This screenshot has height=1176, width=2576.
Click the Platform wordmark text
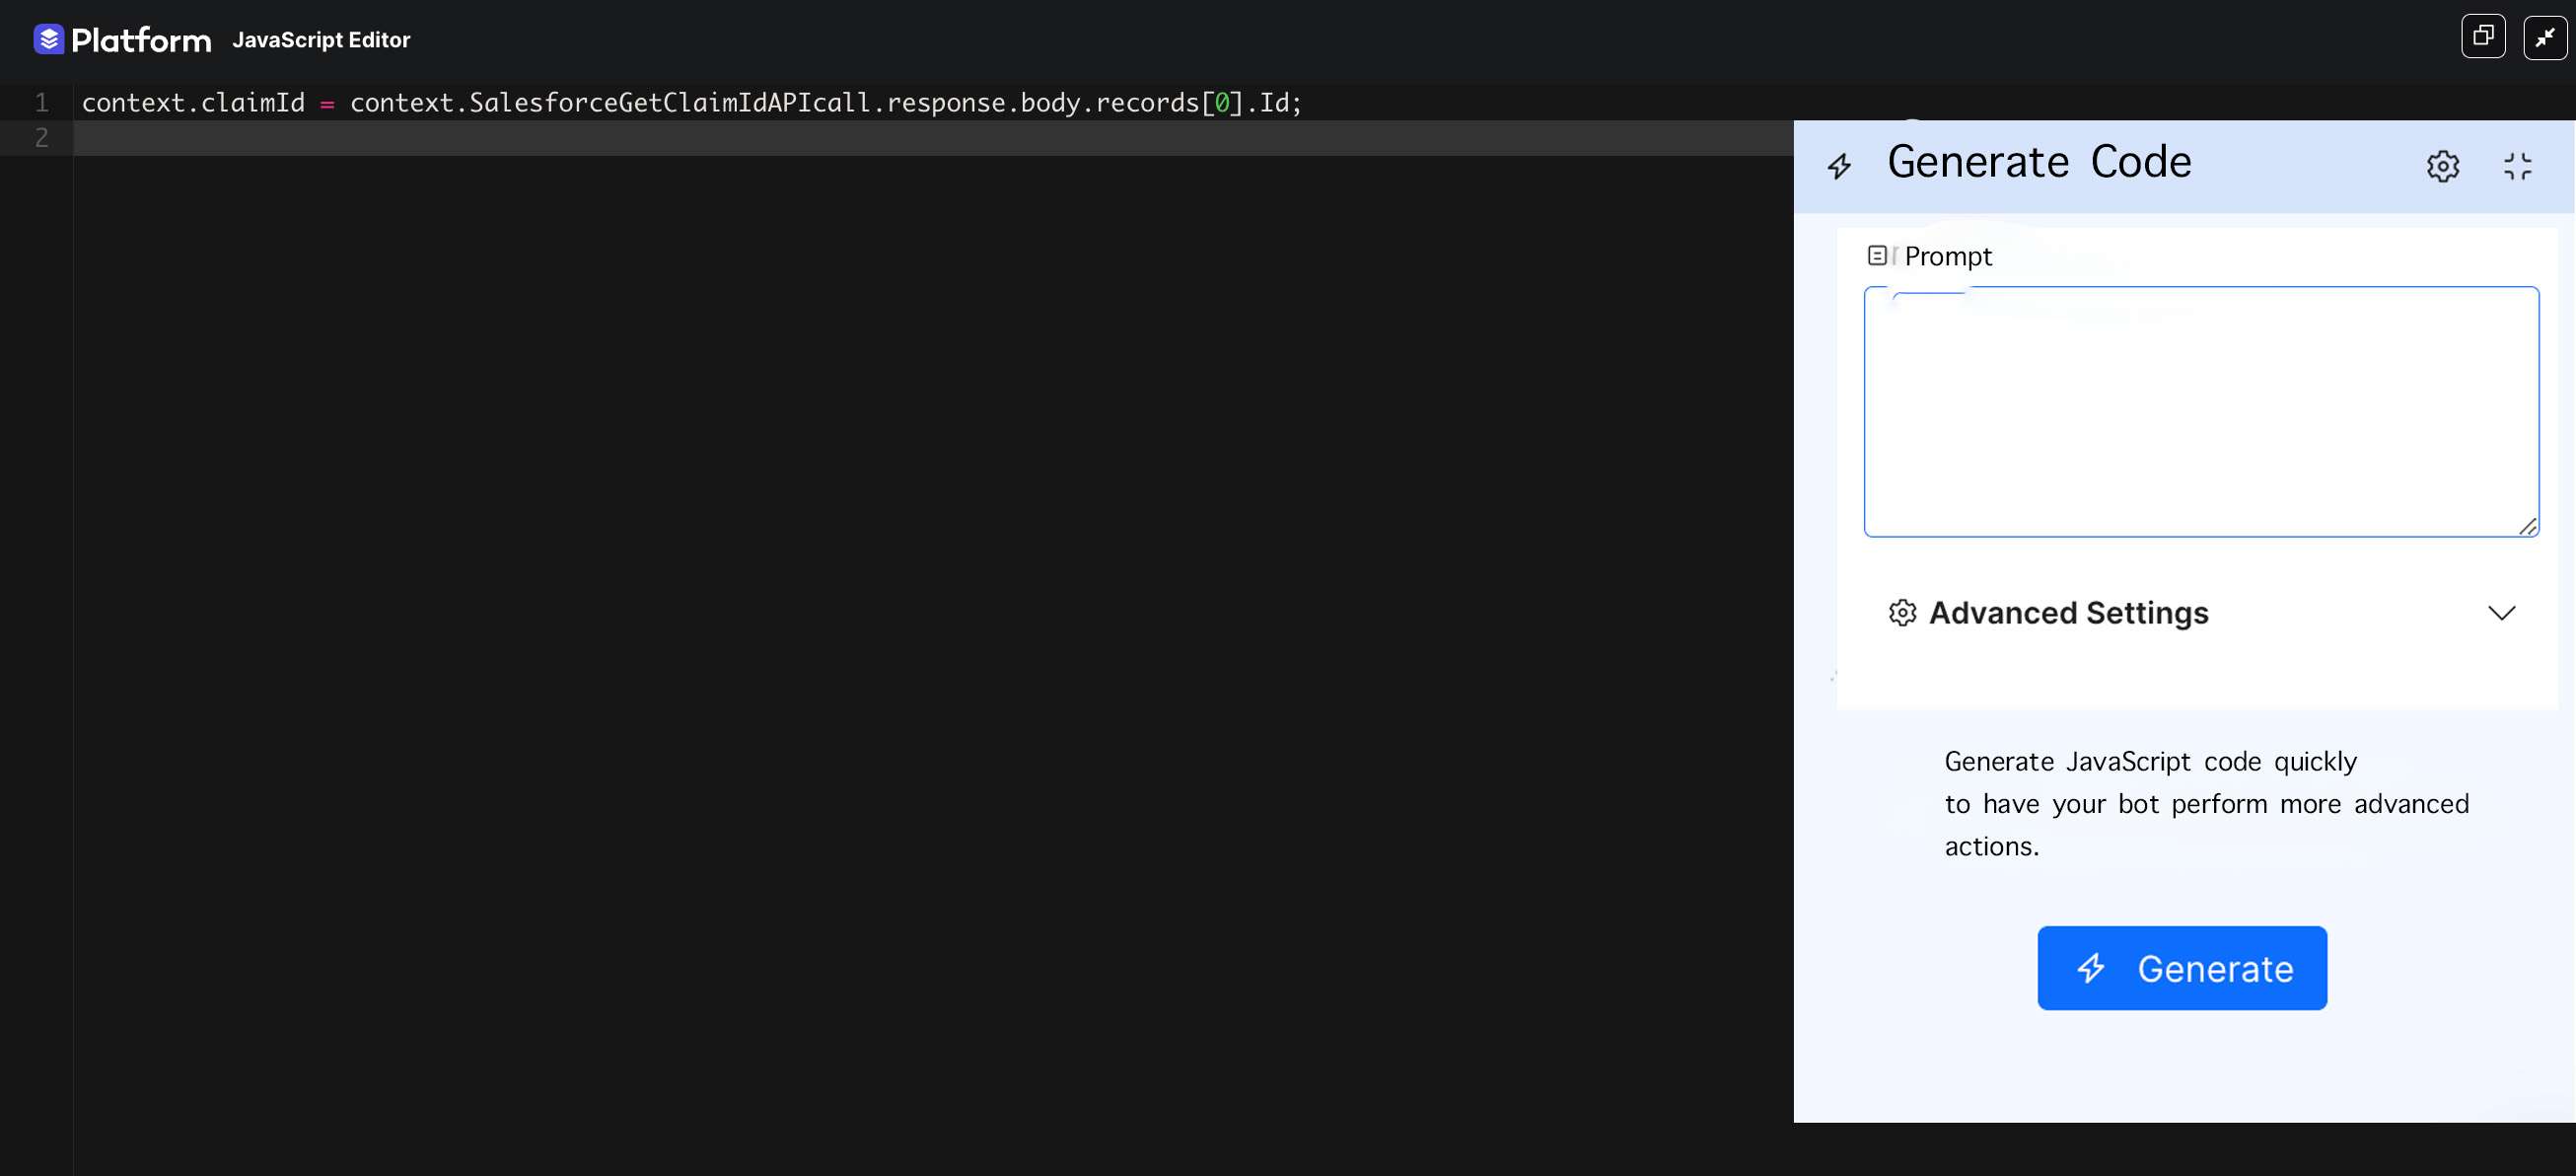coord(141,40)
